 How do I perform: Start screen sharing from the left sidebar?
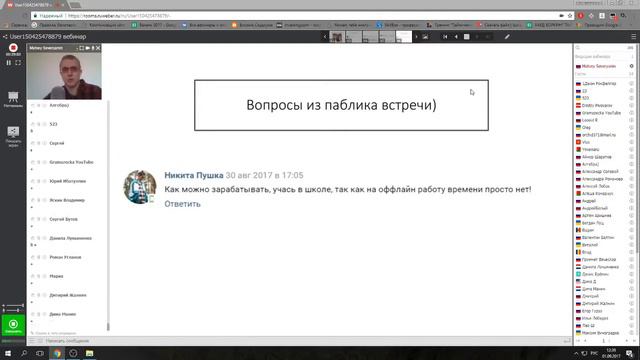point(13,136)
